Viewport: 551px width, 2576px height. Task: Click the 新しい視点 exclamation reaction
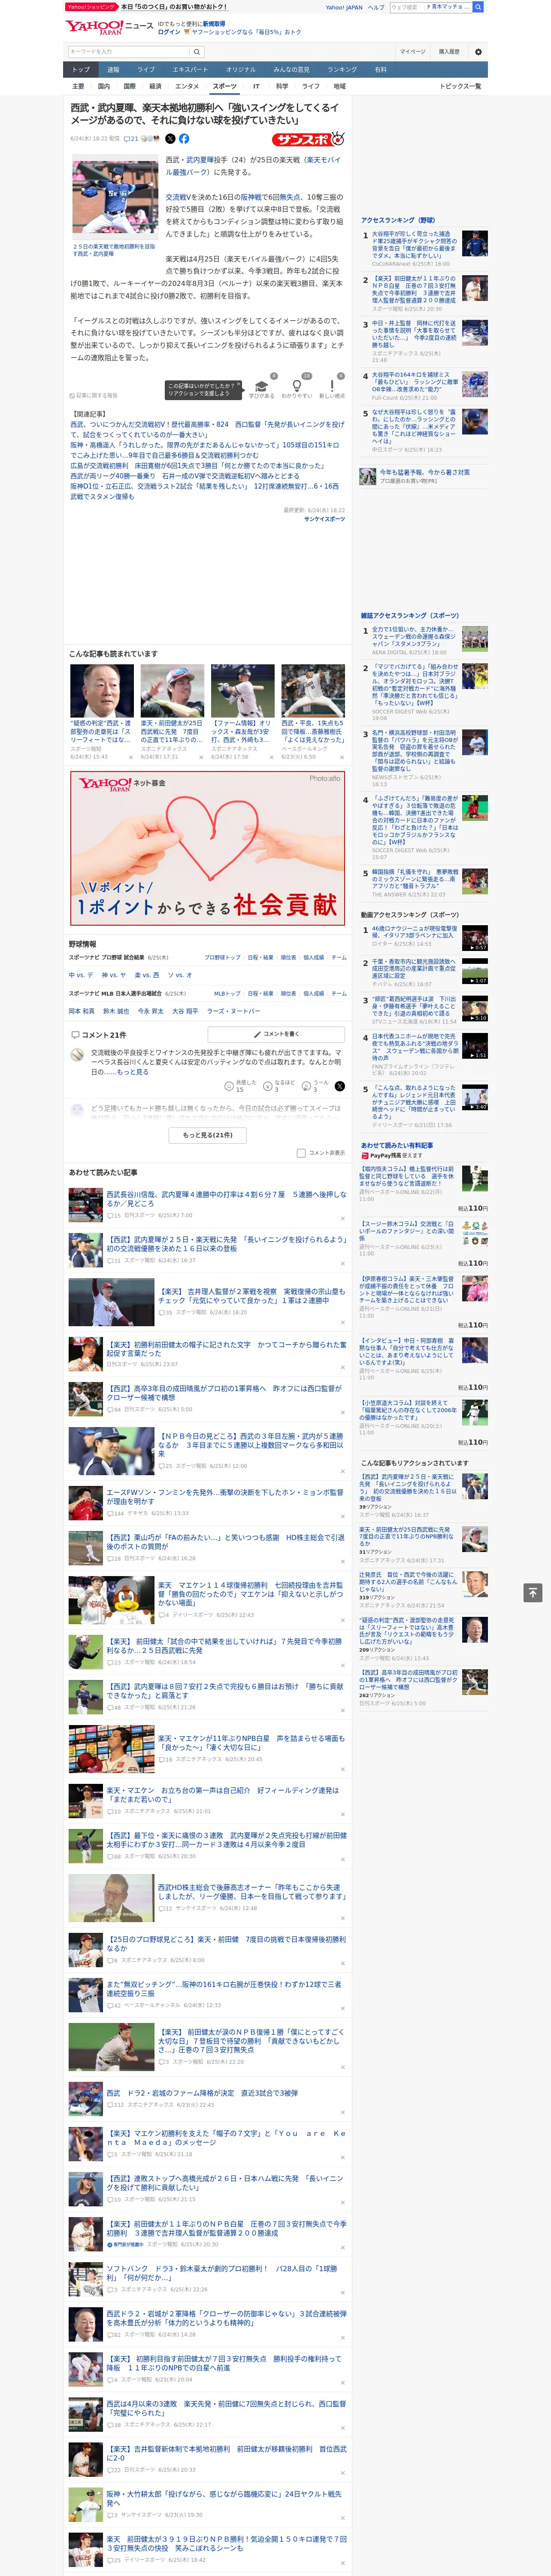(332, 388)
